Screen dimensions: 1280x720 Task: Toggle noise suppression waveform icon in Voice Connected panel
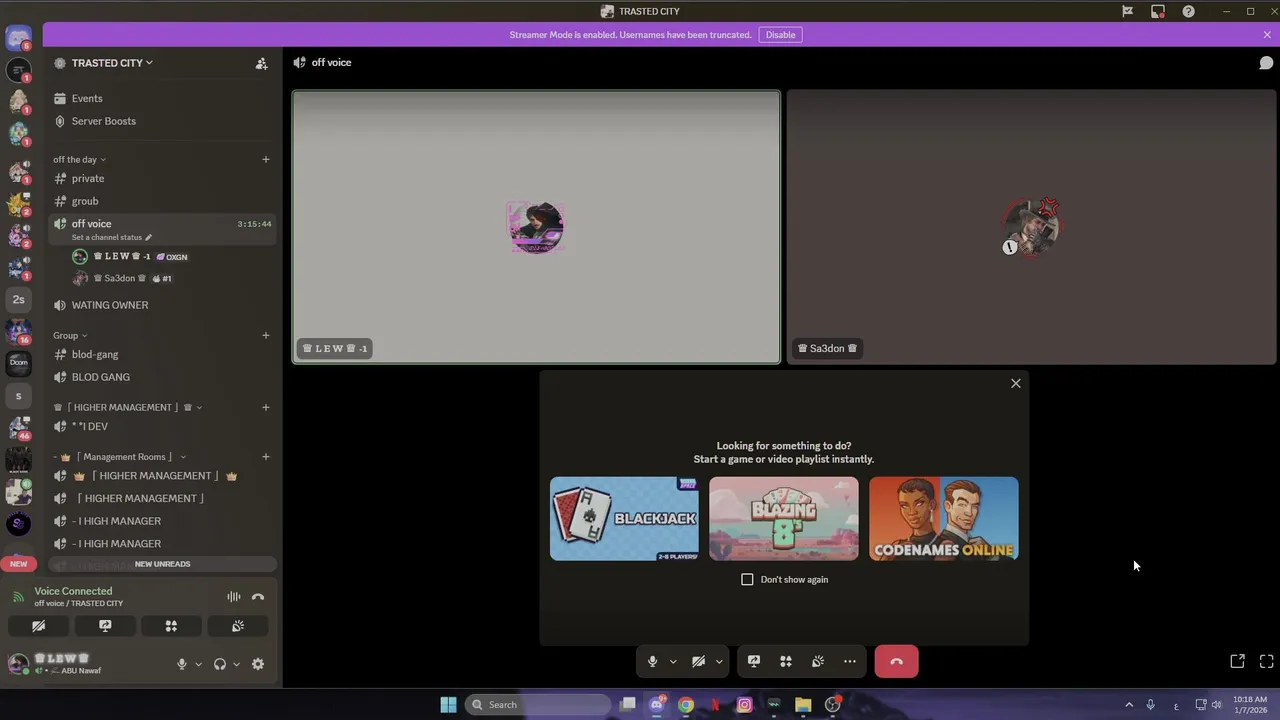click(233, 597)
